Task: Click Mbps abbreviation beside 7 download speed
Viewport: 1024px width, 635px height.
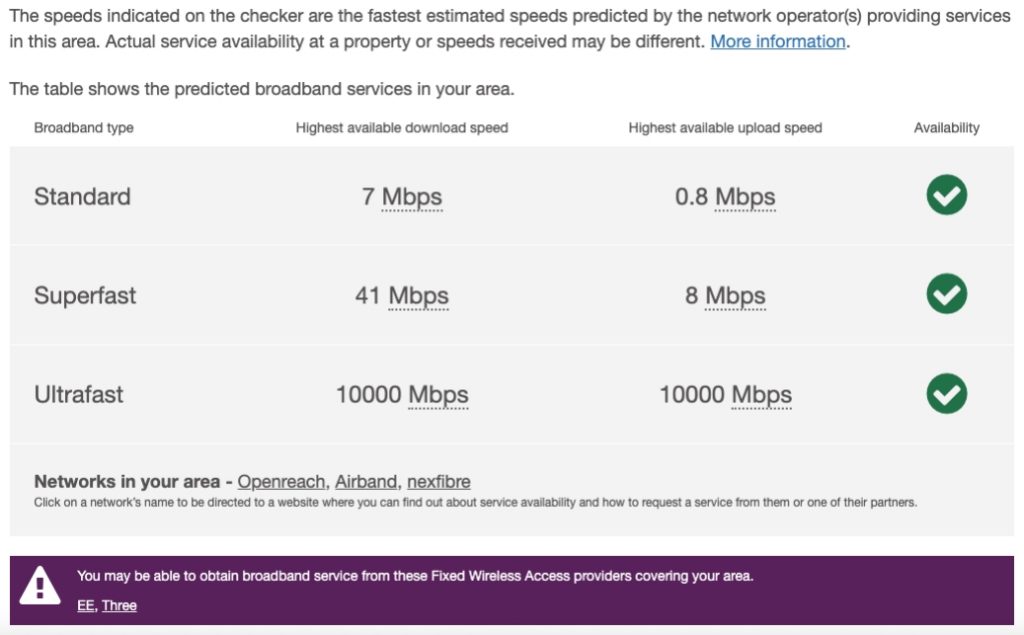Action: coord(412,197)
